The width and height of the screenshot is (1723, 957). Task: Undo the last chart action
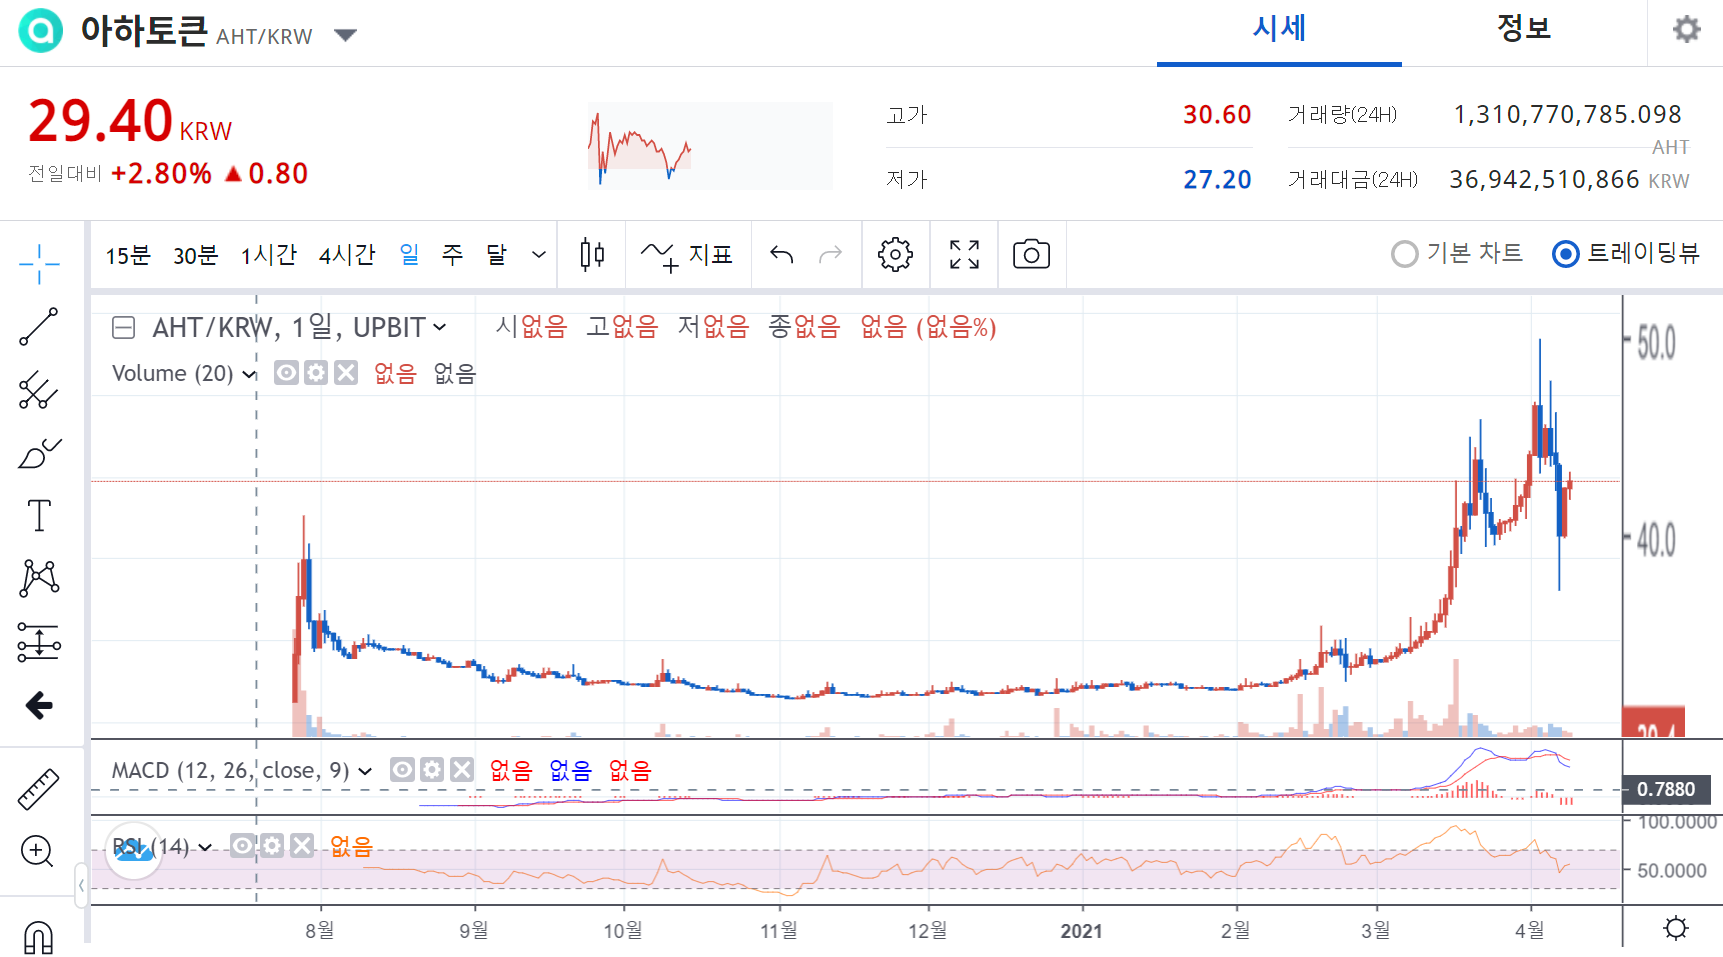pyautogui.click(x=782, y=255)
